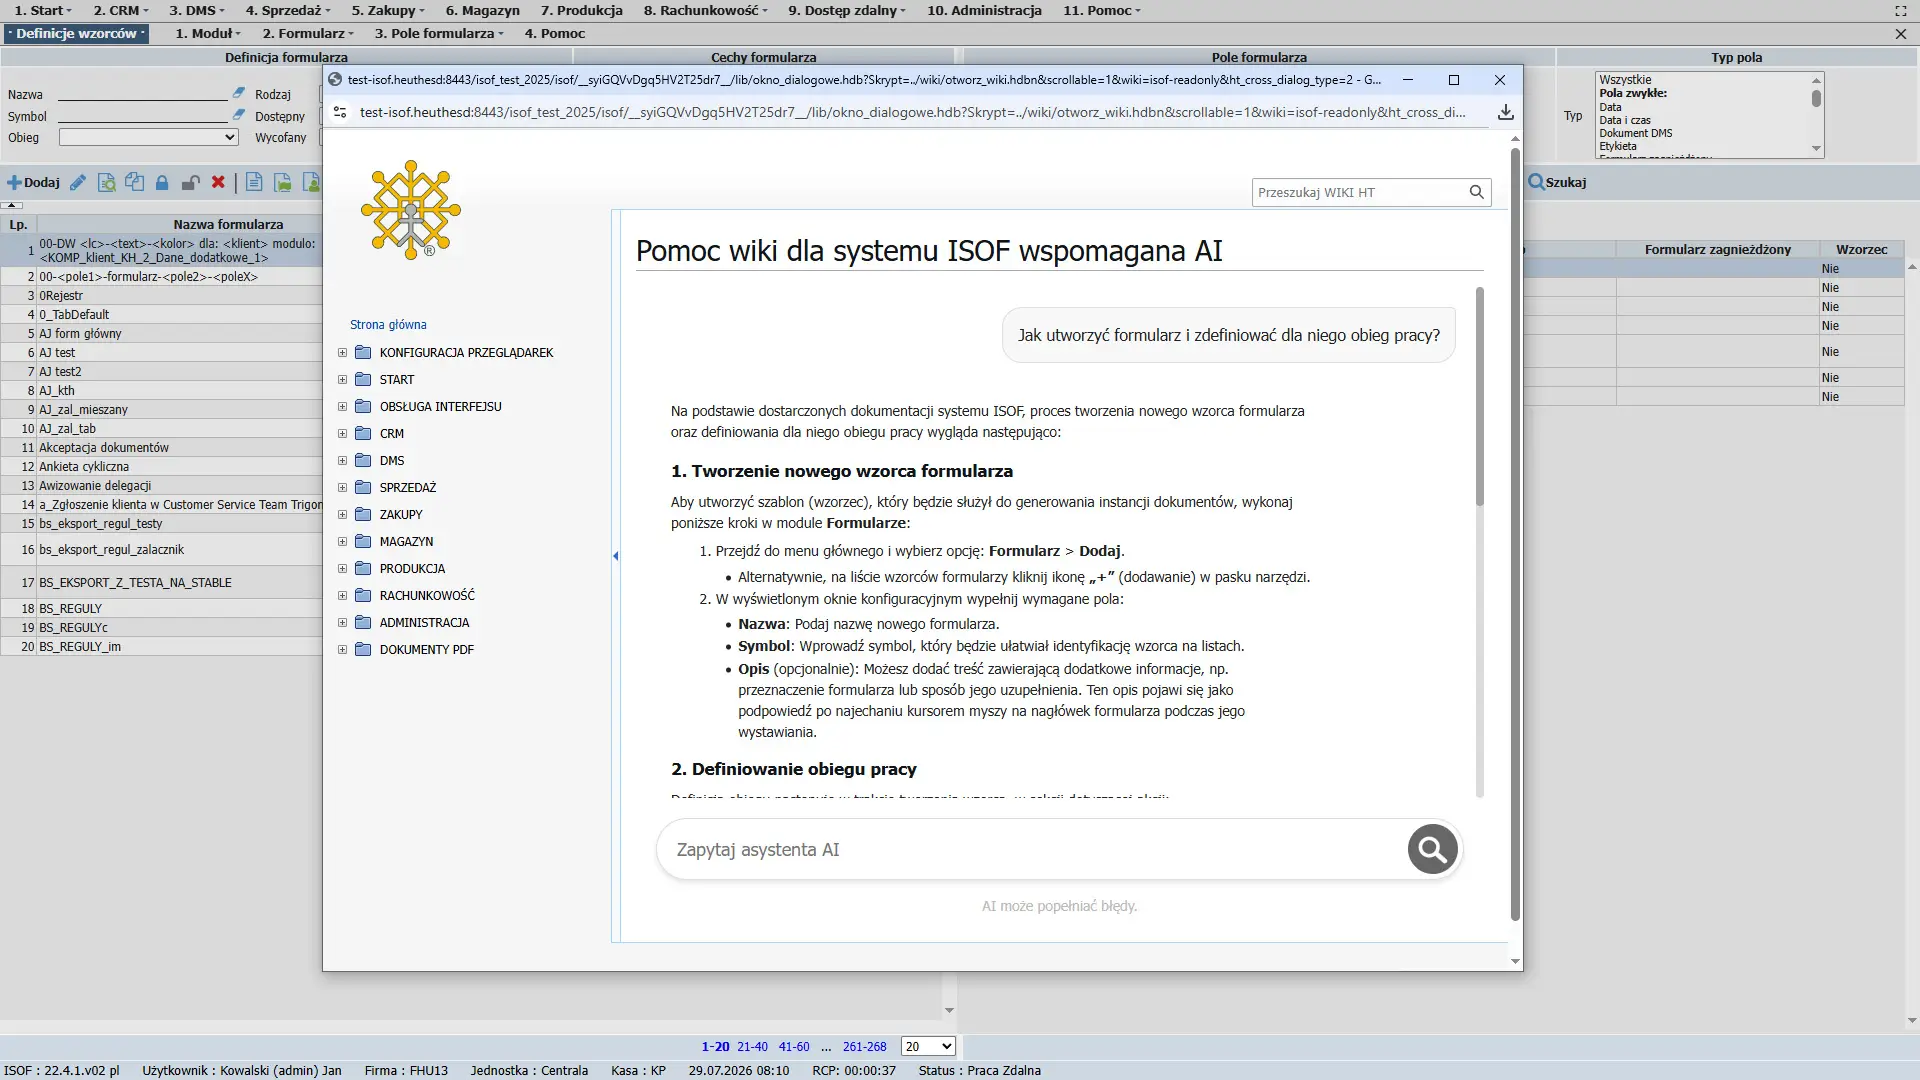
Task: Expand the KONFIGURACJA PRZEGLĄDAREK tree node
Action: coord(342,352)
